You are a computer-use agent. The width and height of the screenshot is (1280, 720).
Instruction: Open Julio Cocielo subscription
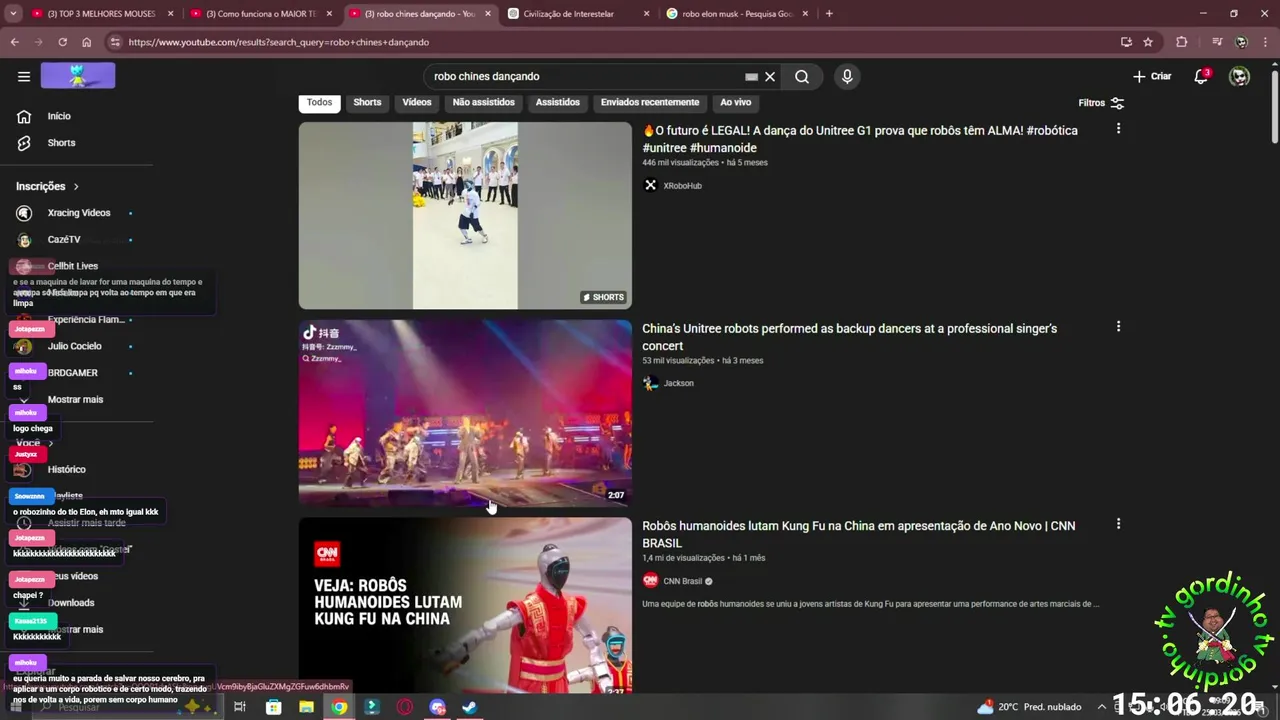(x=75, y=346)
